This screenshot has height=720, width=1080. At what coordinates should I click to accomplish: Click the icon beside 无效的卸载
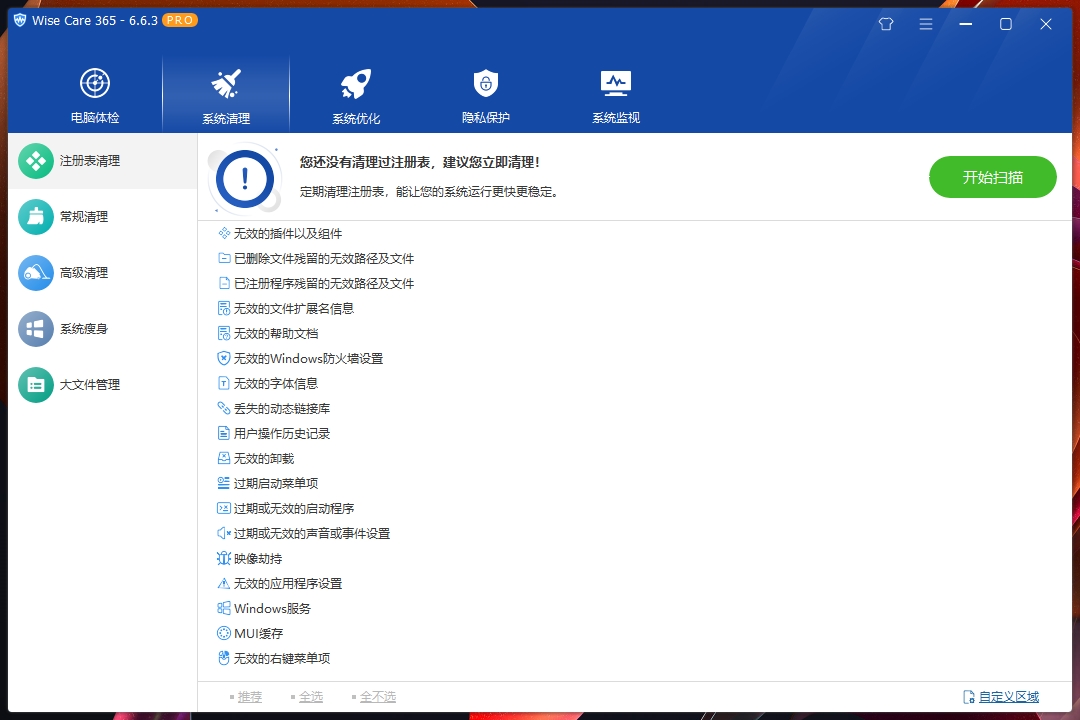coord(224,458)
